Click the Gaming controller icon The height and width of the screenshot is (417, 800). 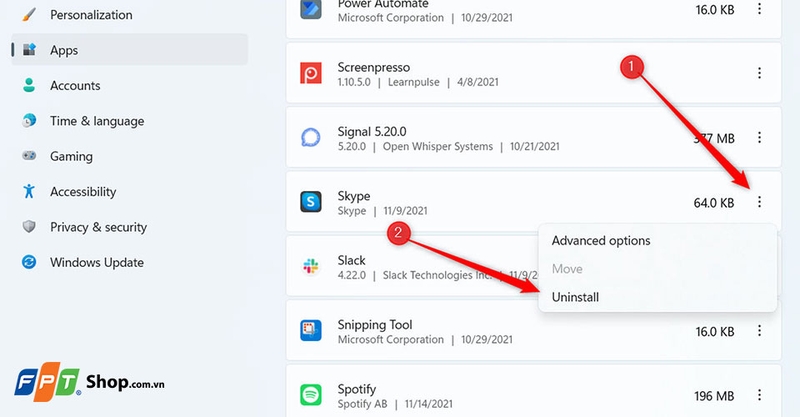pyautogui.click(x=29, y=155)
